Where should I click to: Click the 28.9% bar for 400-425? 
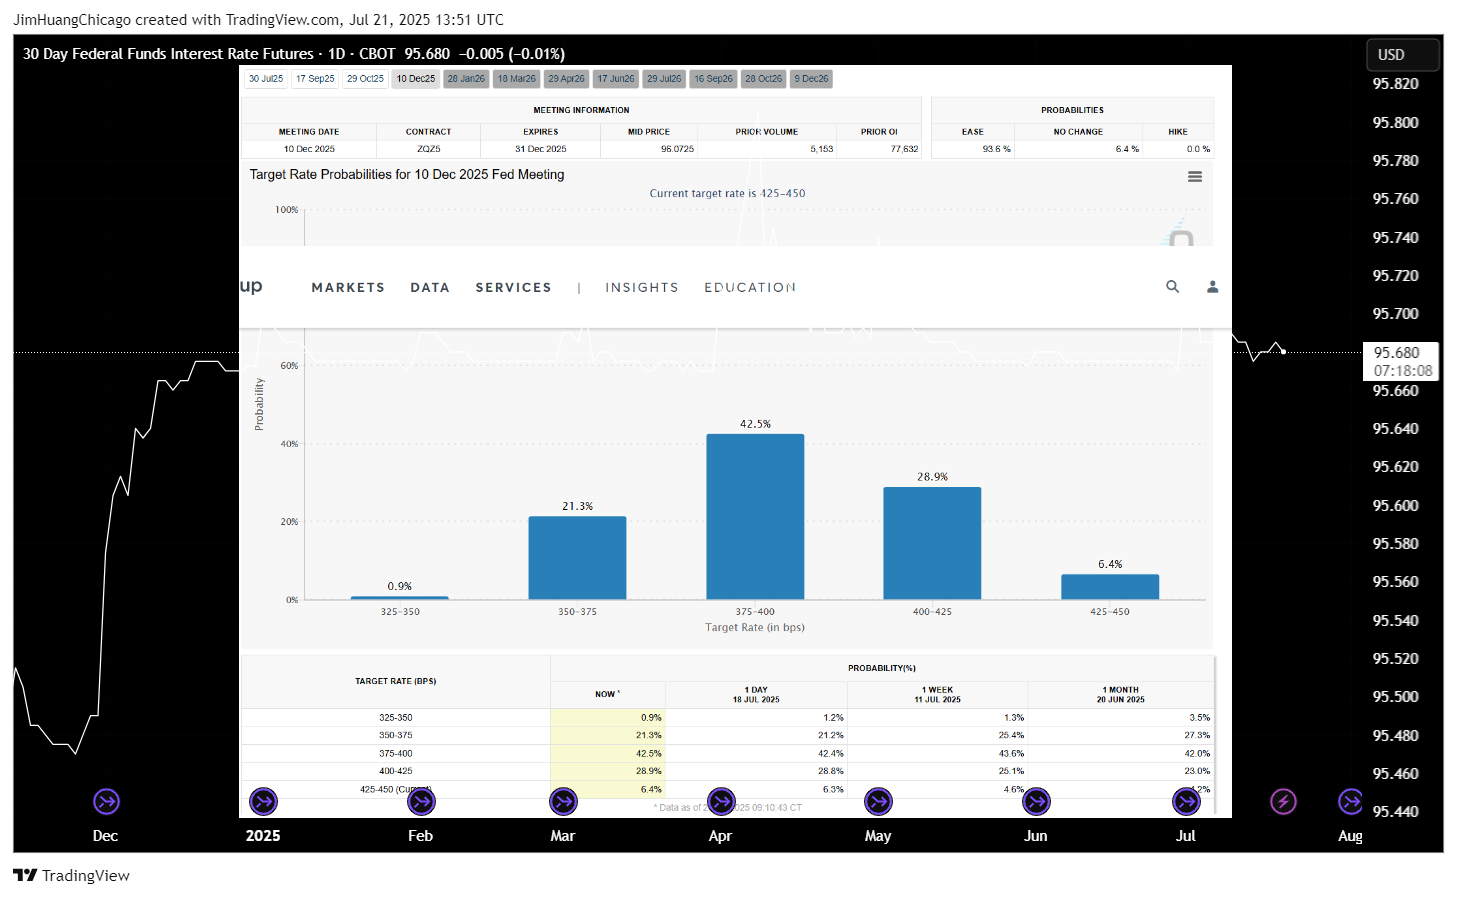point(932,543)
